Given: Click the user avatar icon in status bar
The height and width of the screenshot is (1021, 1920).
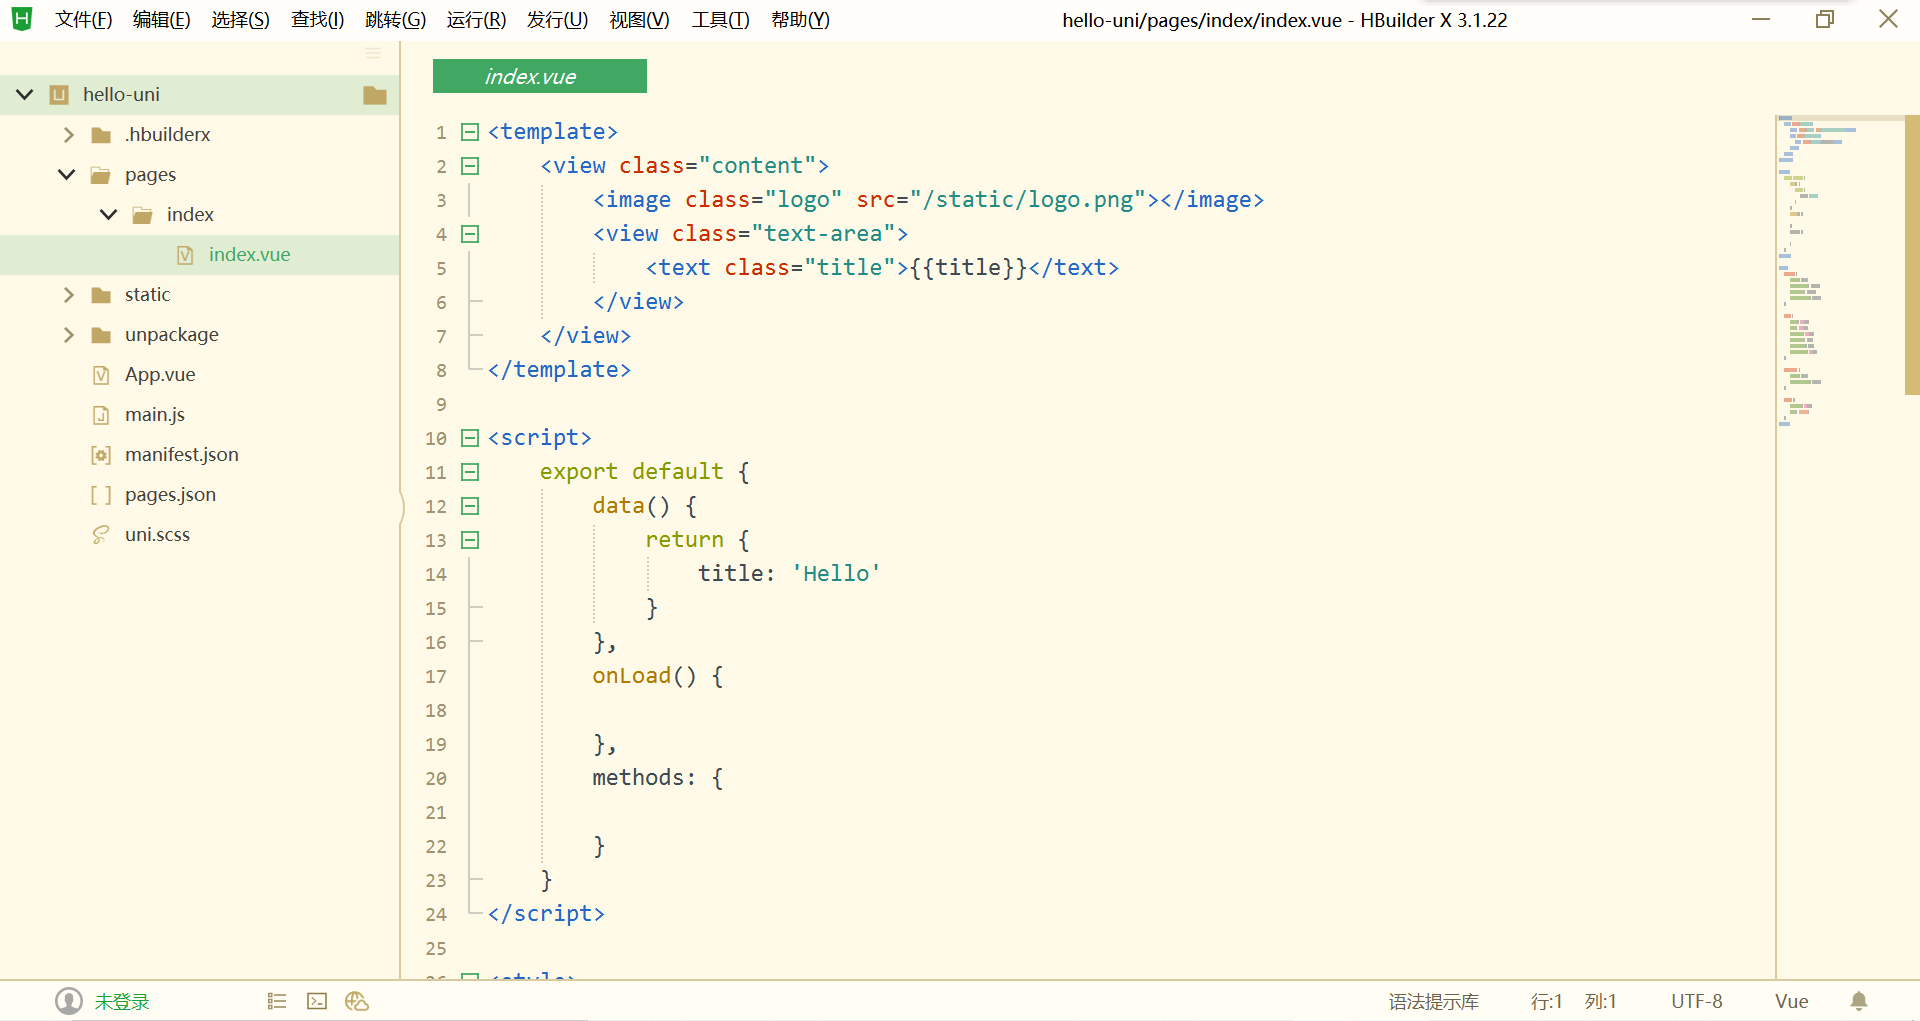Looking at the screenshot, I should coord(69,1001).
